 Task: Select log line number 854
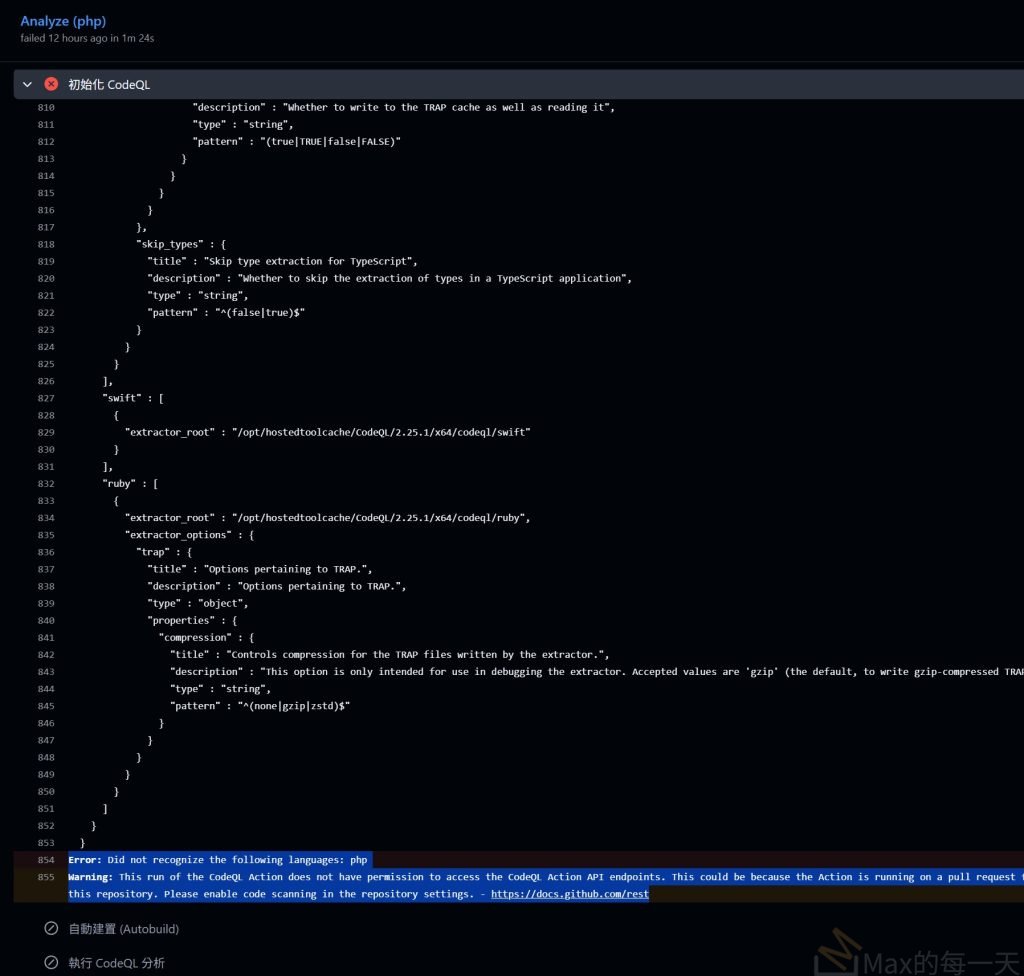click(45, 860)
